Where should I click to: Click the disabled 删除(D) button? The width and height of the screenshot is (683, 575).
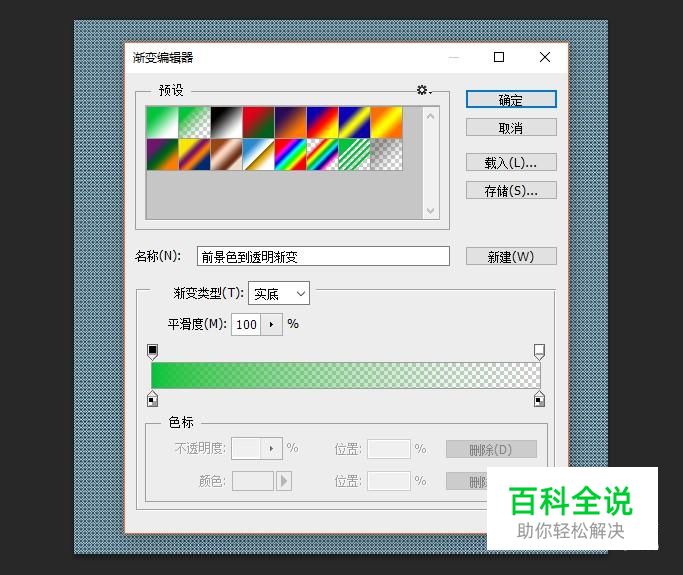tap(491, 449)
